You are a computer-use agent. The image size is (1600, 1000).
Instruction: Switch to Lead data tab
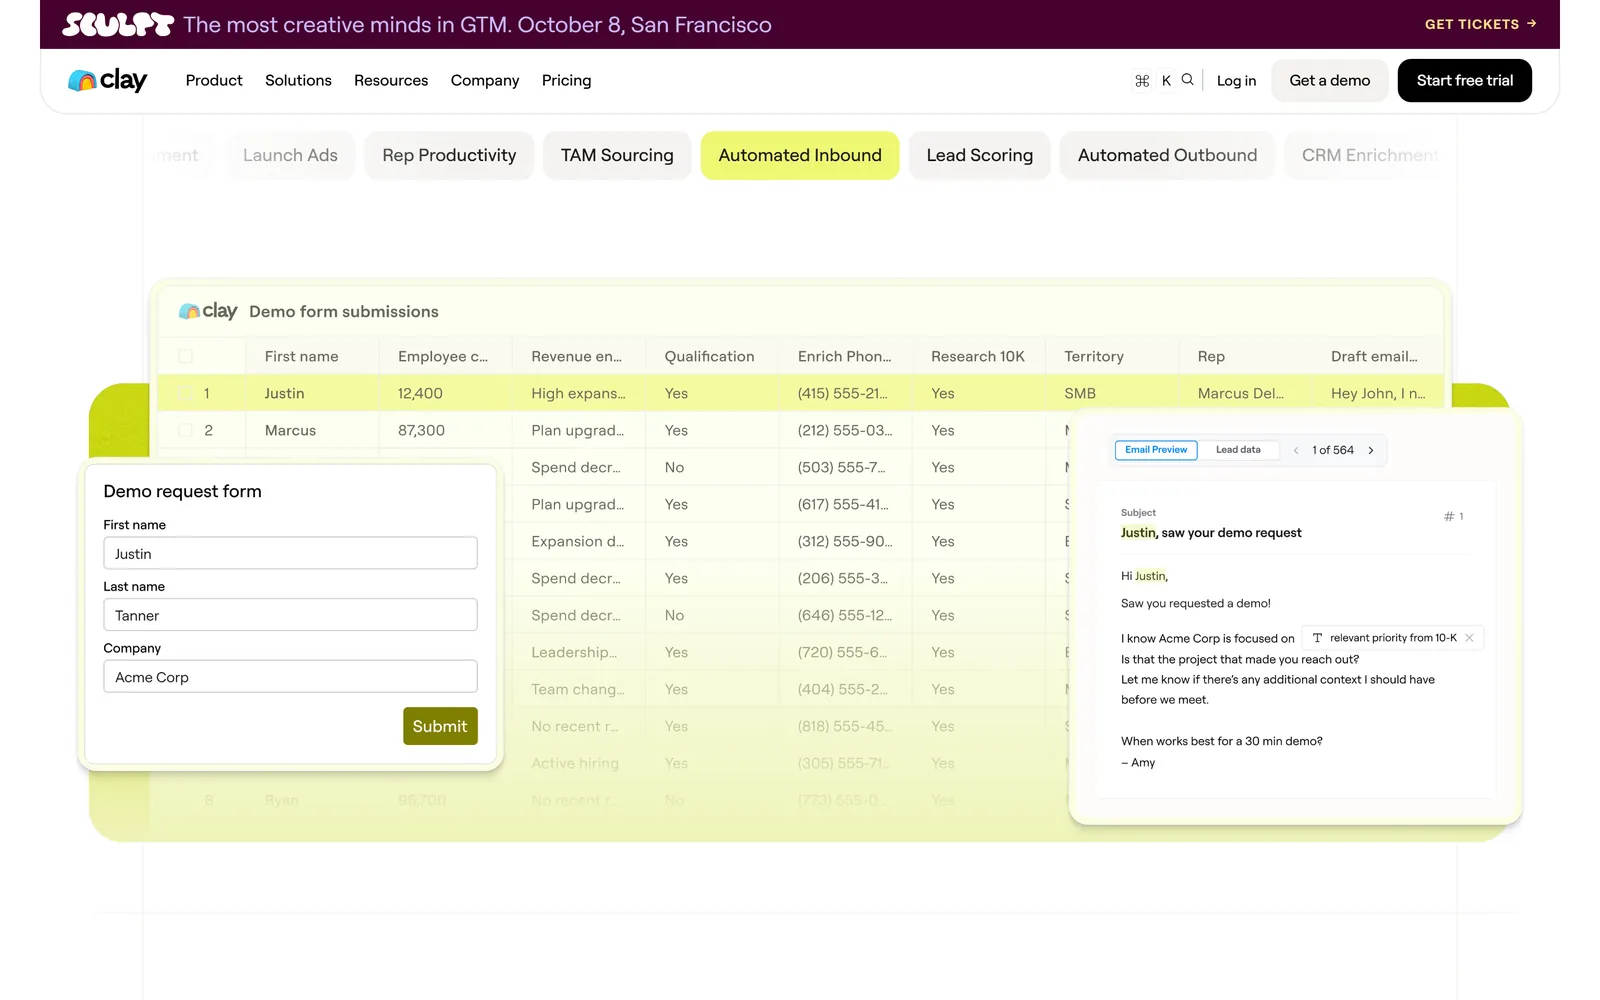tap(1238, 450)
